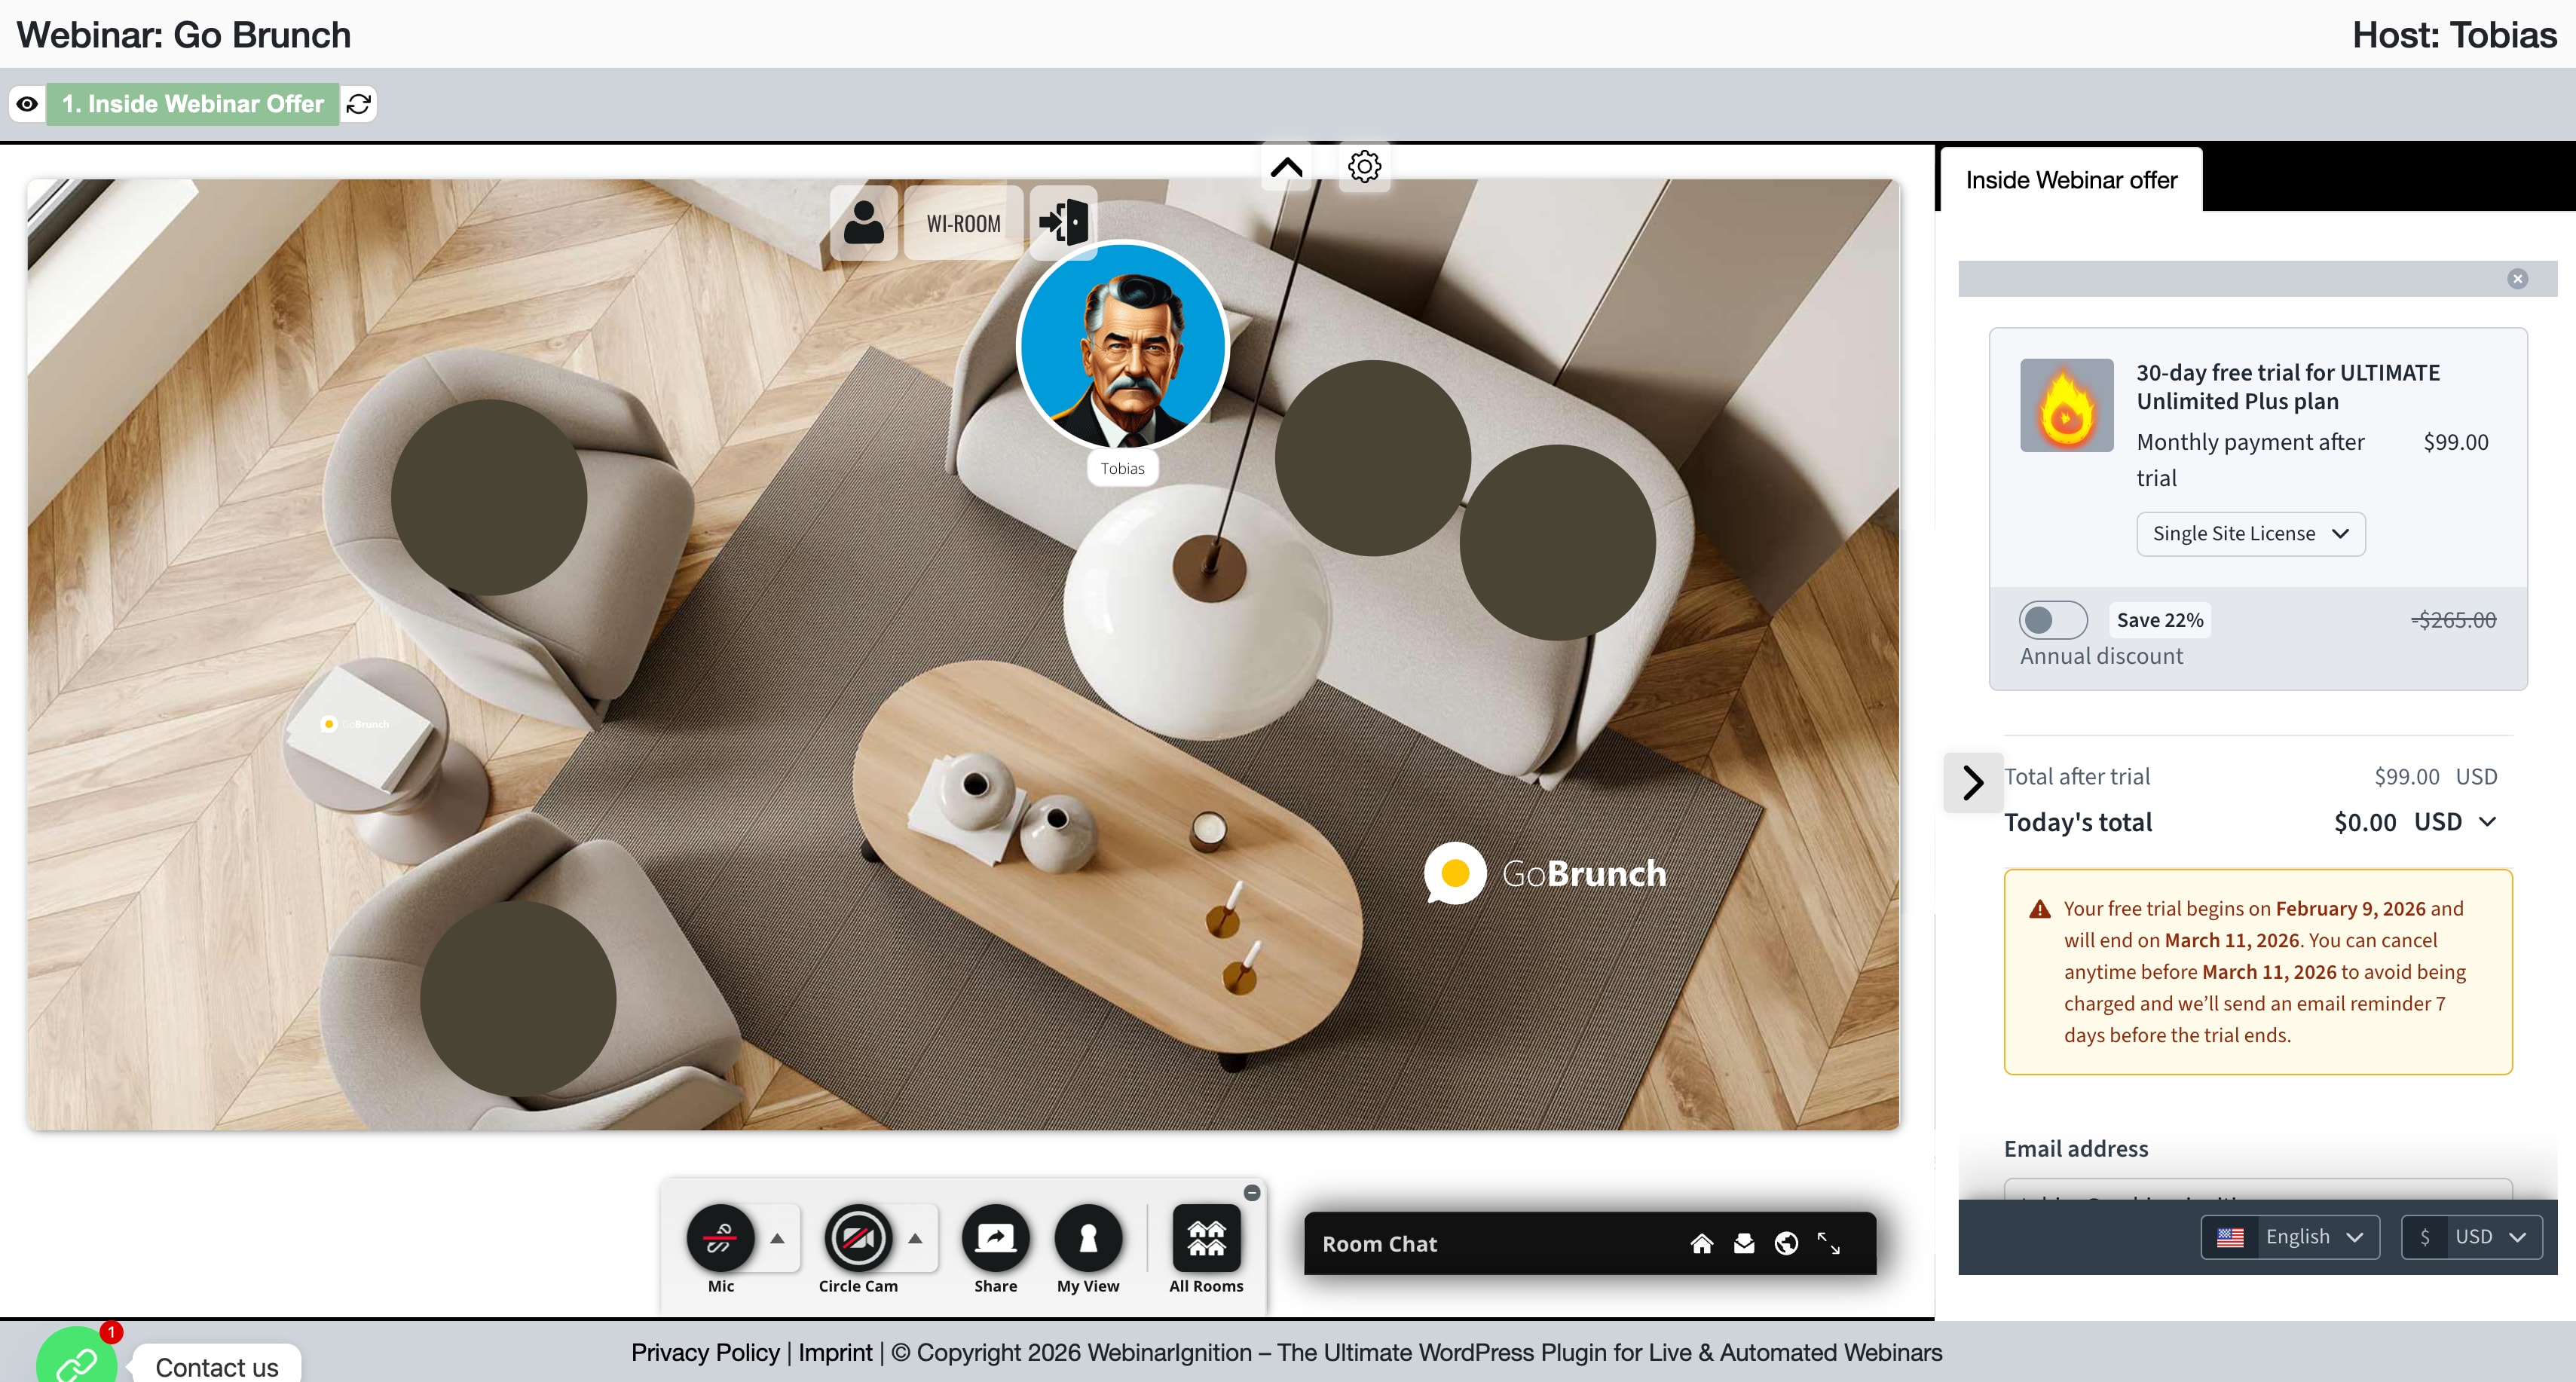This screenshot has height=1382, width=2576.
Task: Open room settings gear icon
Action: (x=1364, y=167)
